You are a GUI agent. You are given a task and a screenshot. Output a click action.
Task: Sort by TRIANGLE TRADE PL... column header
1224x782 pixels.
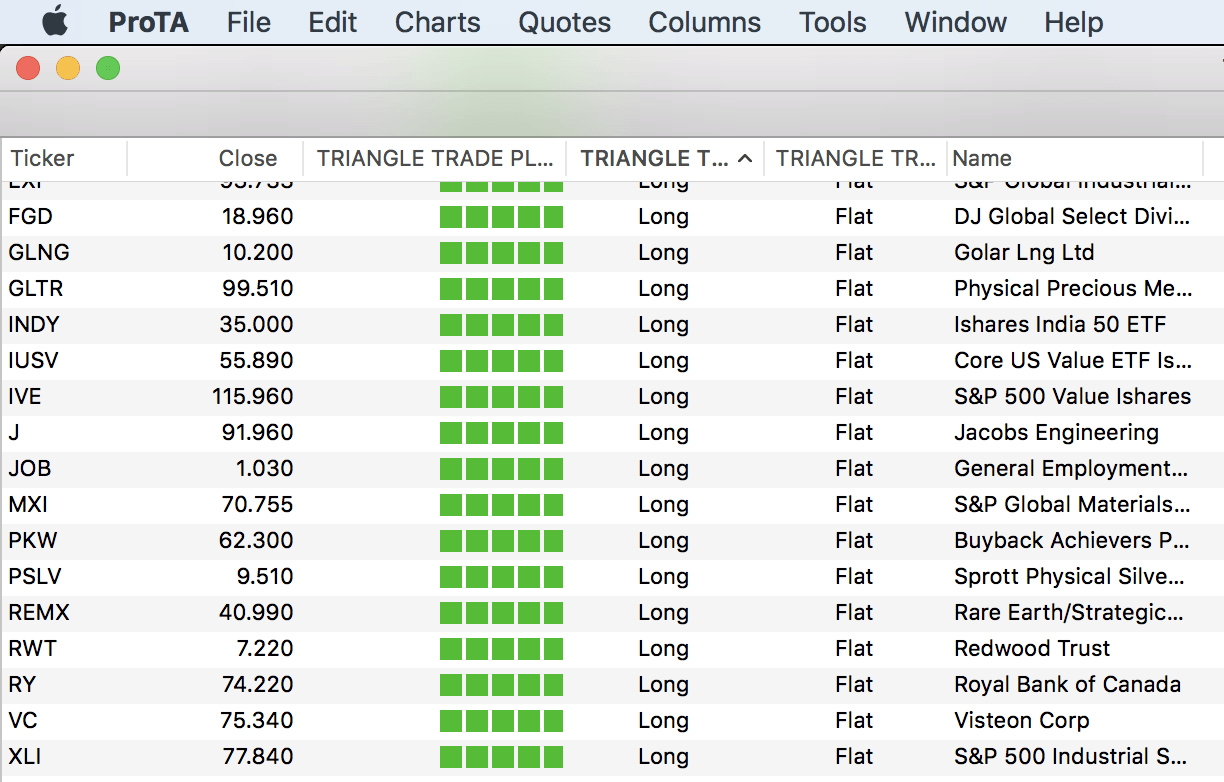(x=435, y=158)
